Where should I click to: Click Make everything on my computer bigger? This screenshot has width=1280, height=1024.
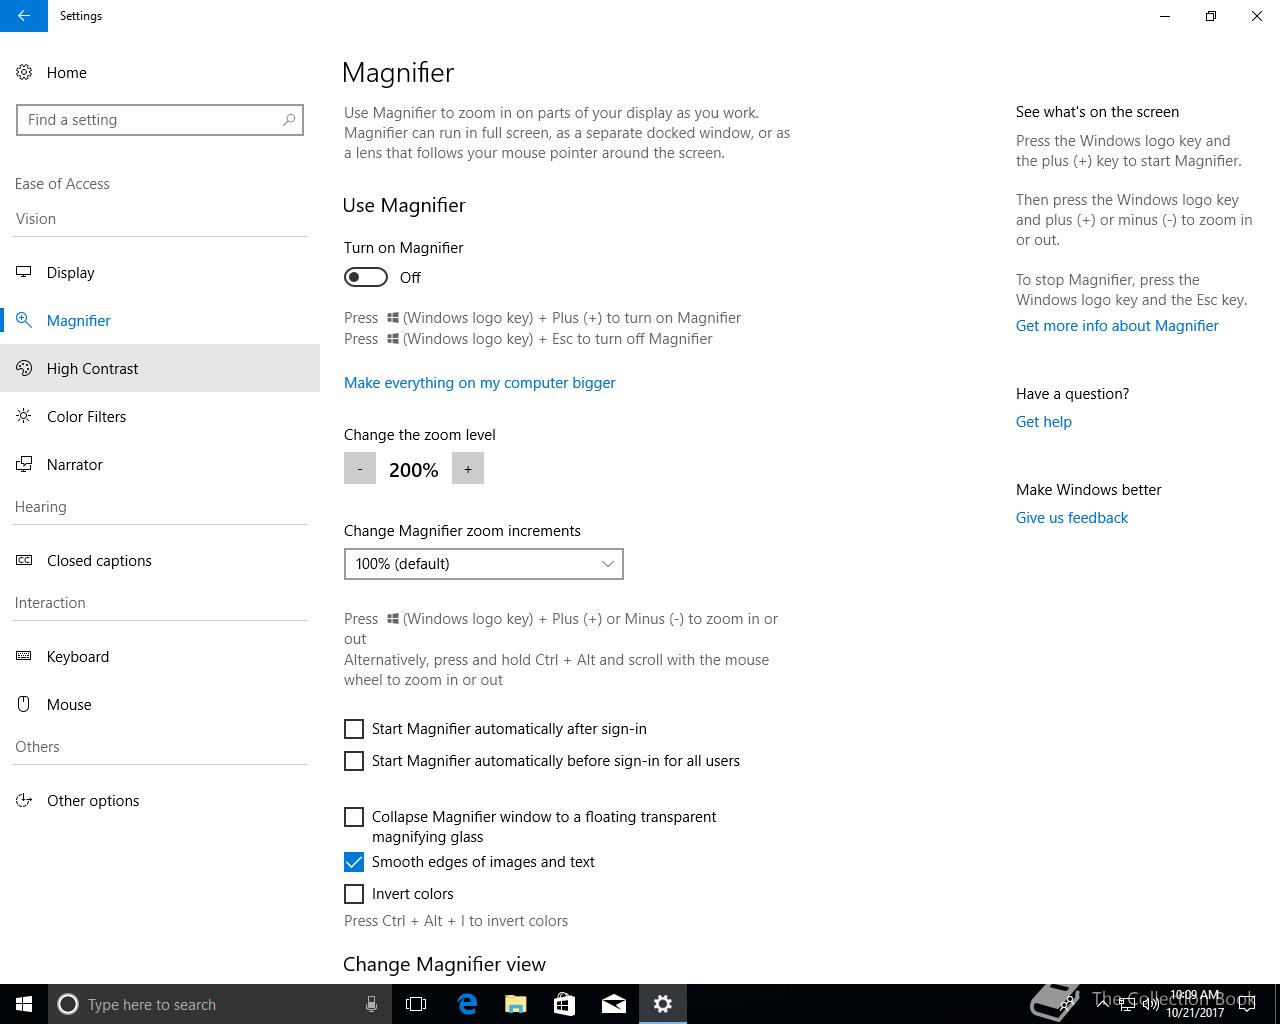point(479,383)
